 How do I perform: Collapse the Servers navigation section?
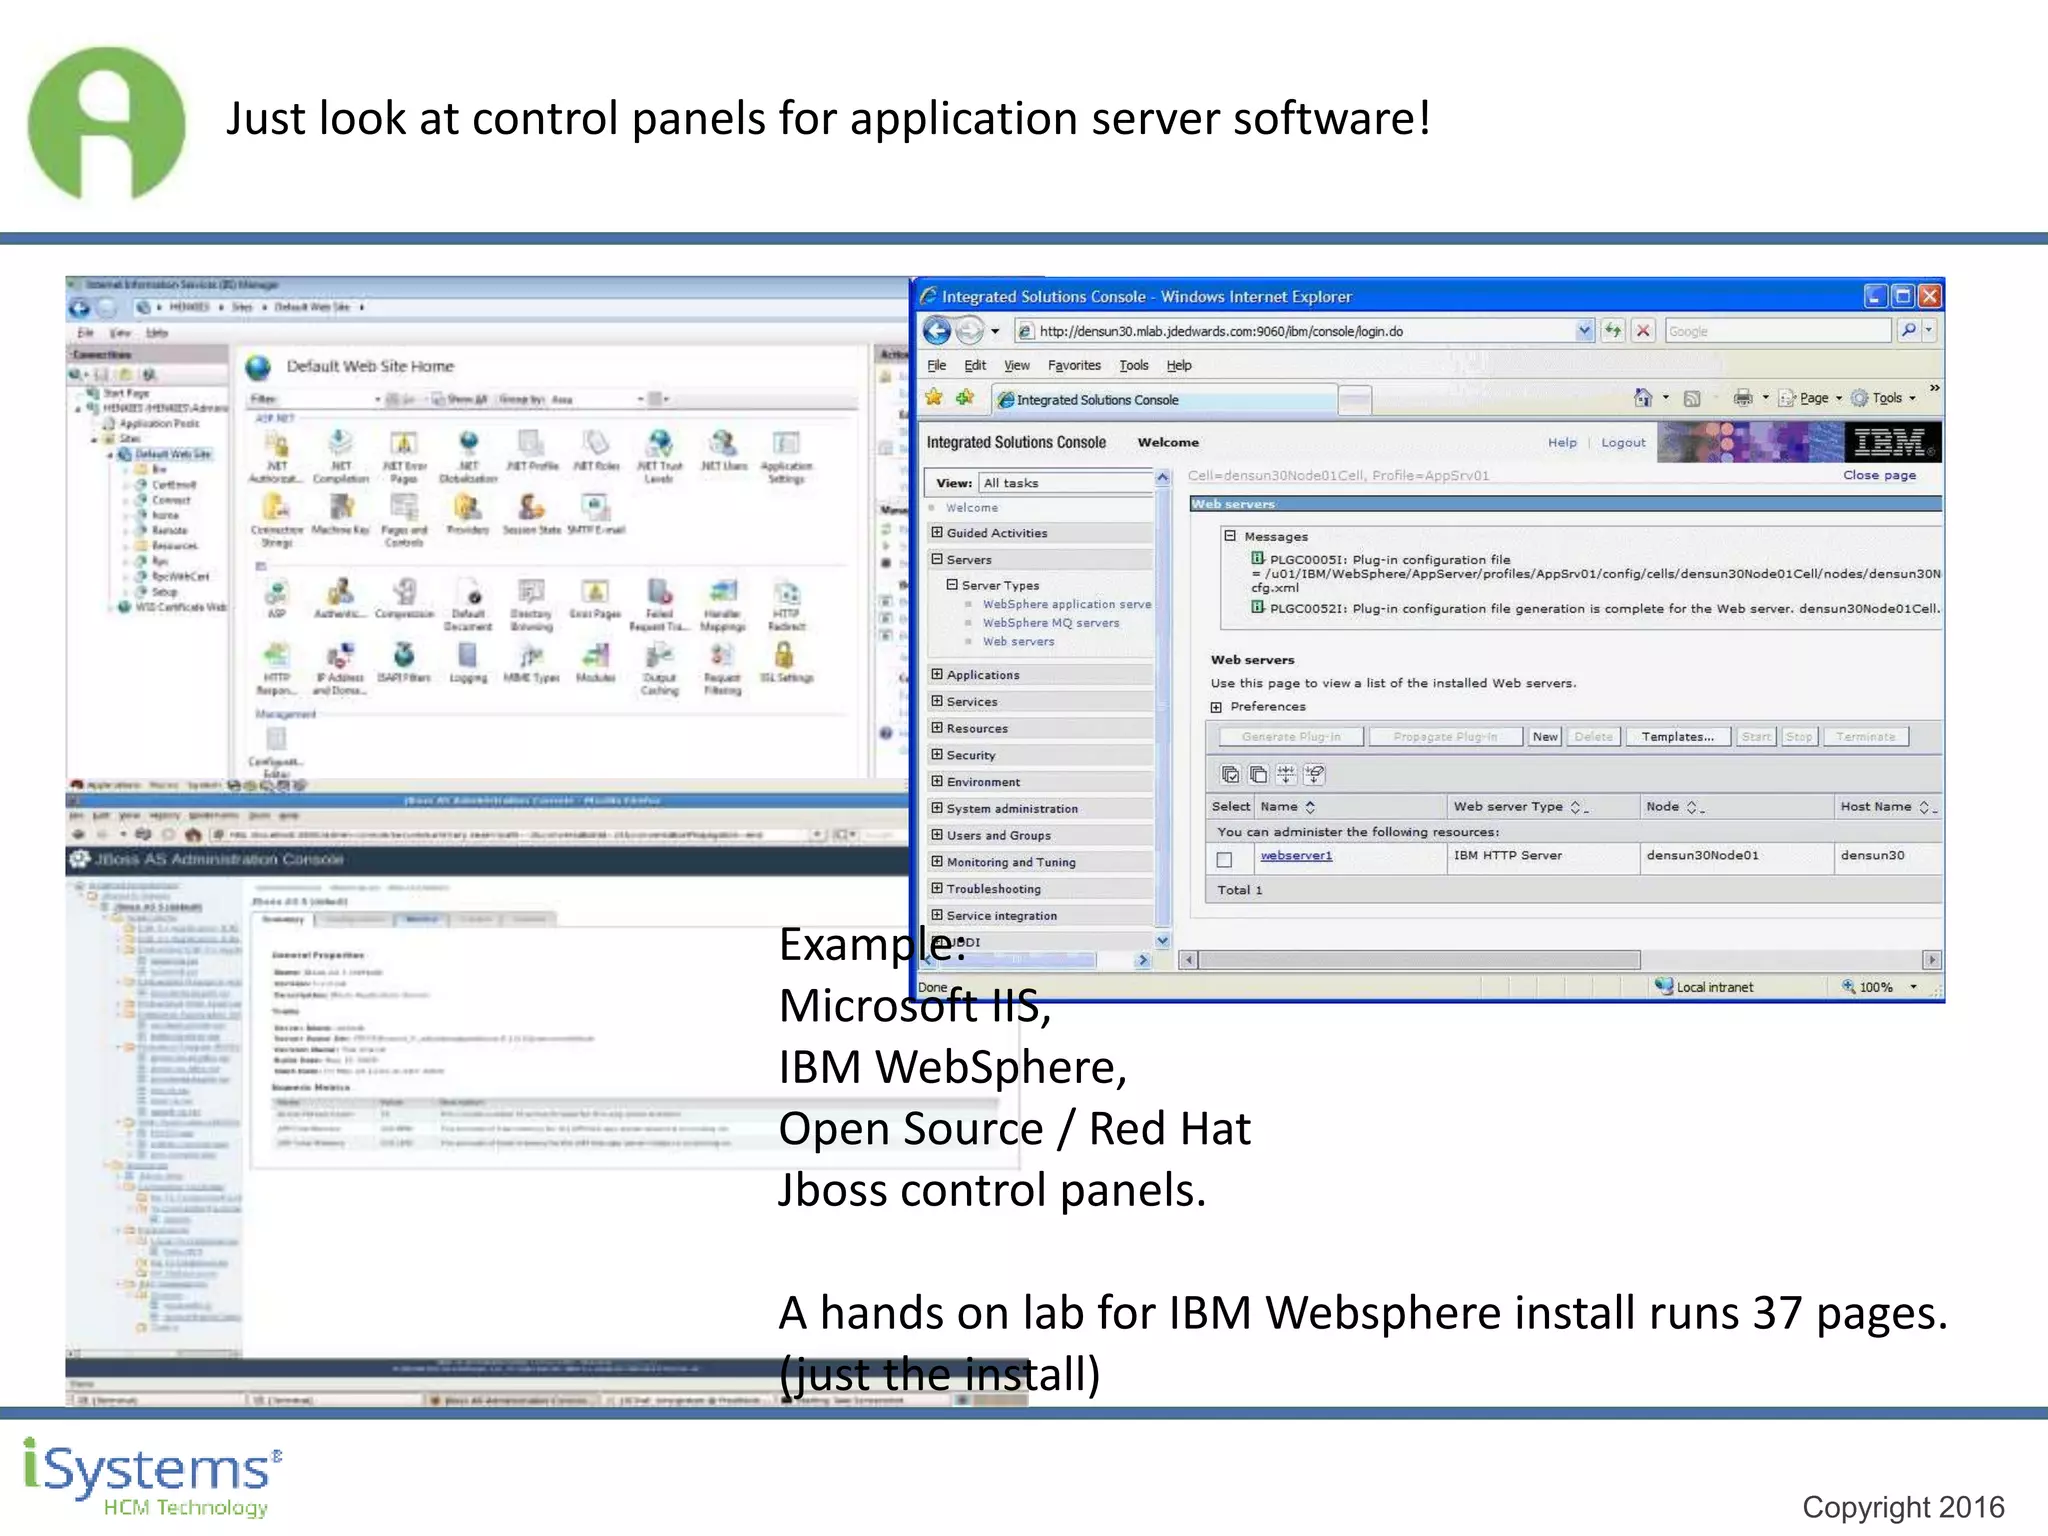937,559
